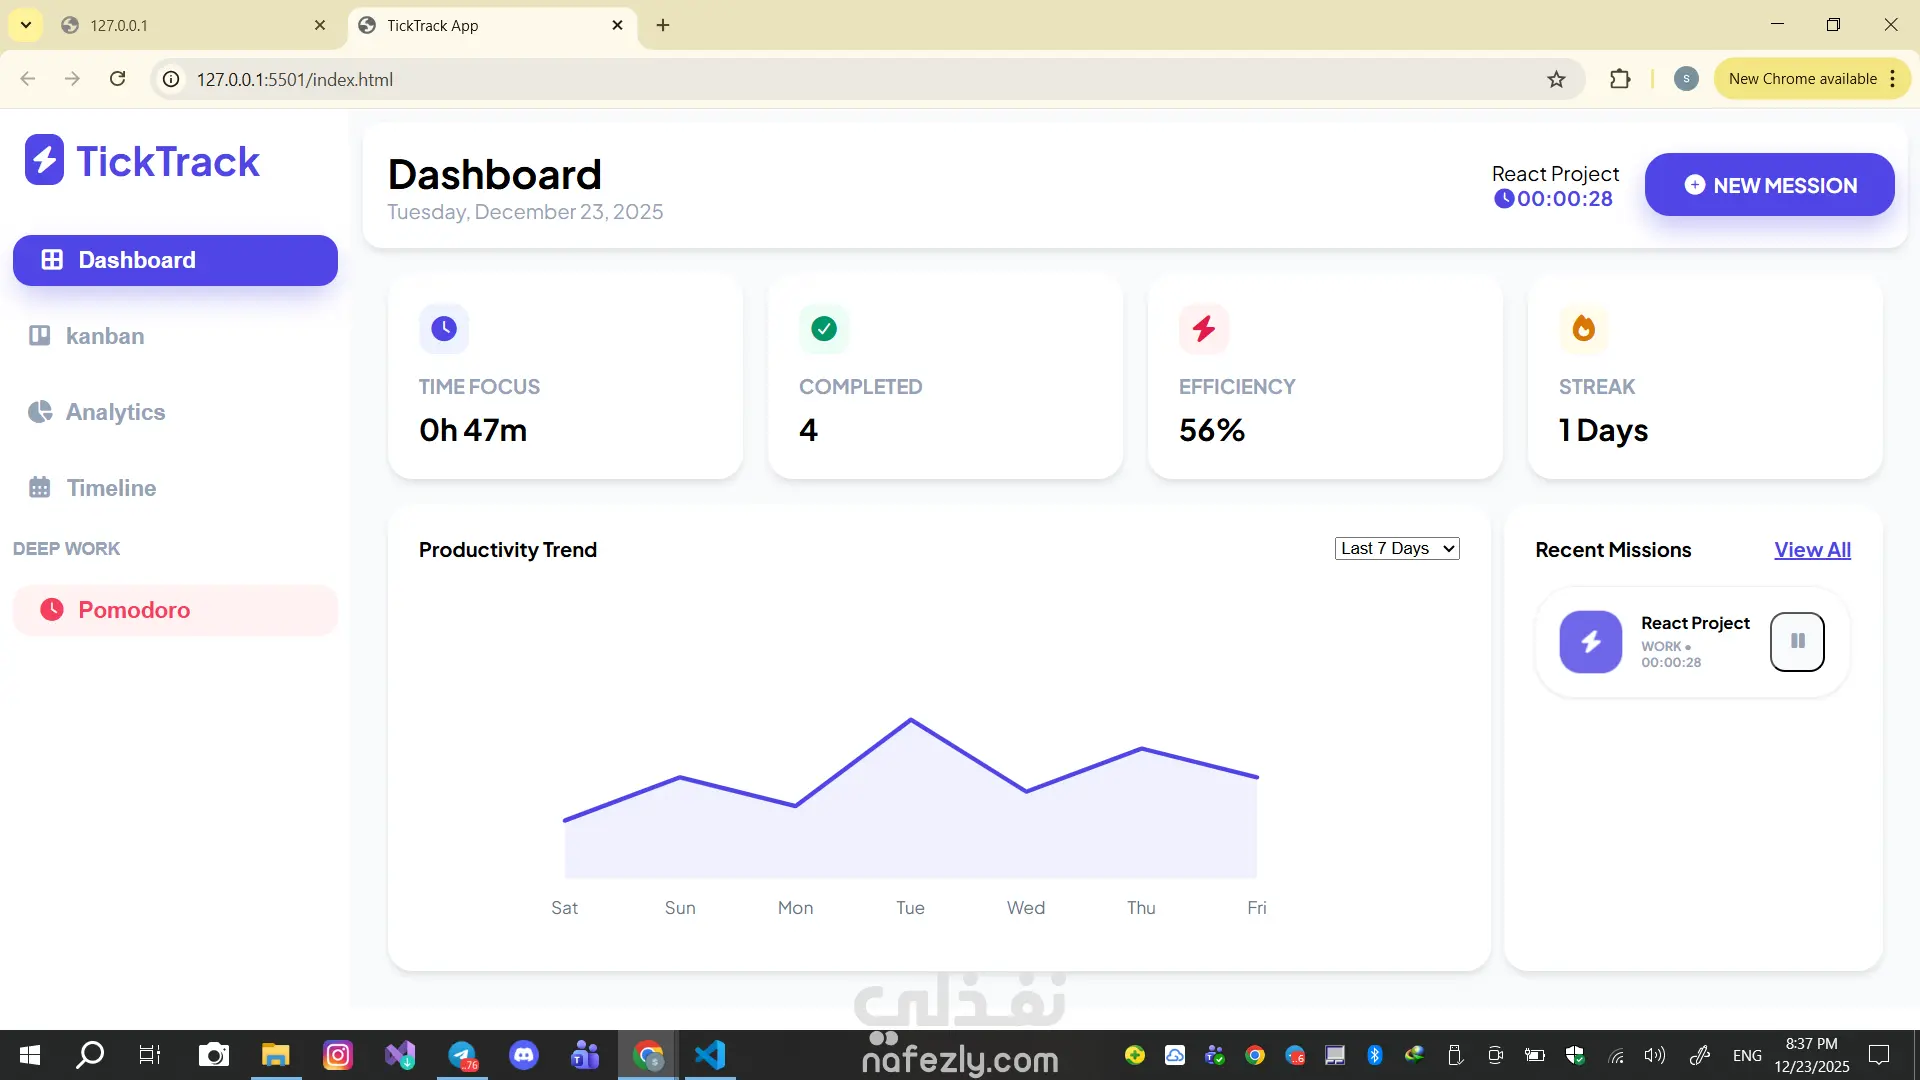Bookmark this page with star icon
The image size is (1920, 1080).
coord(1556,79)
